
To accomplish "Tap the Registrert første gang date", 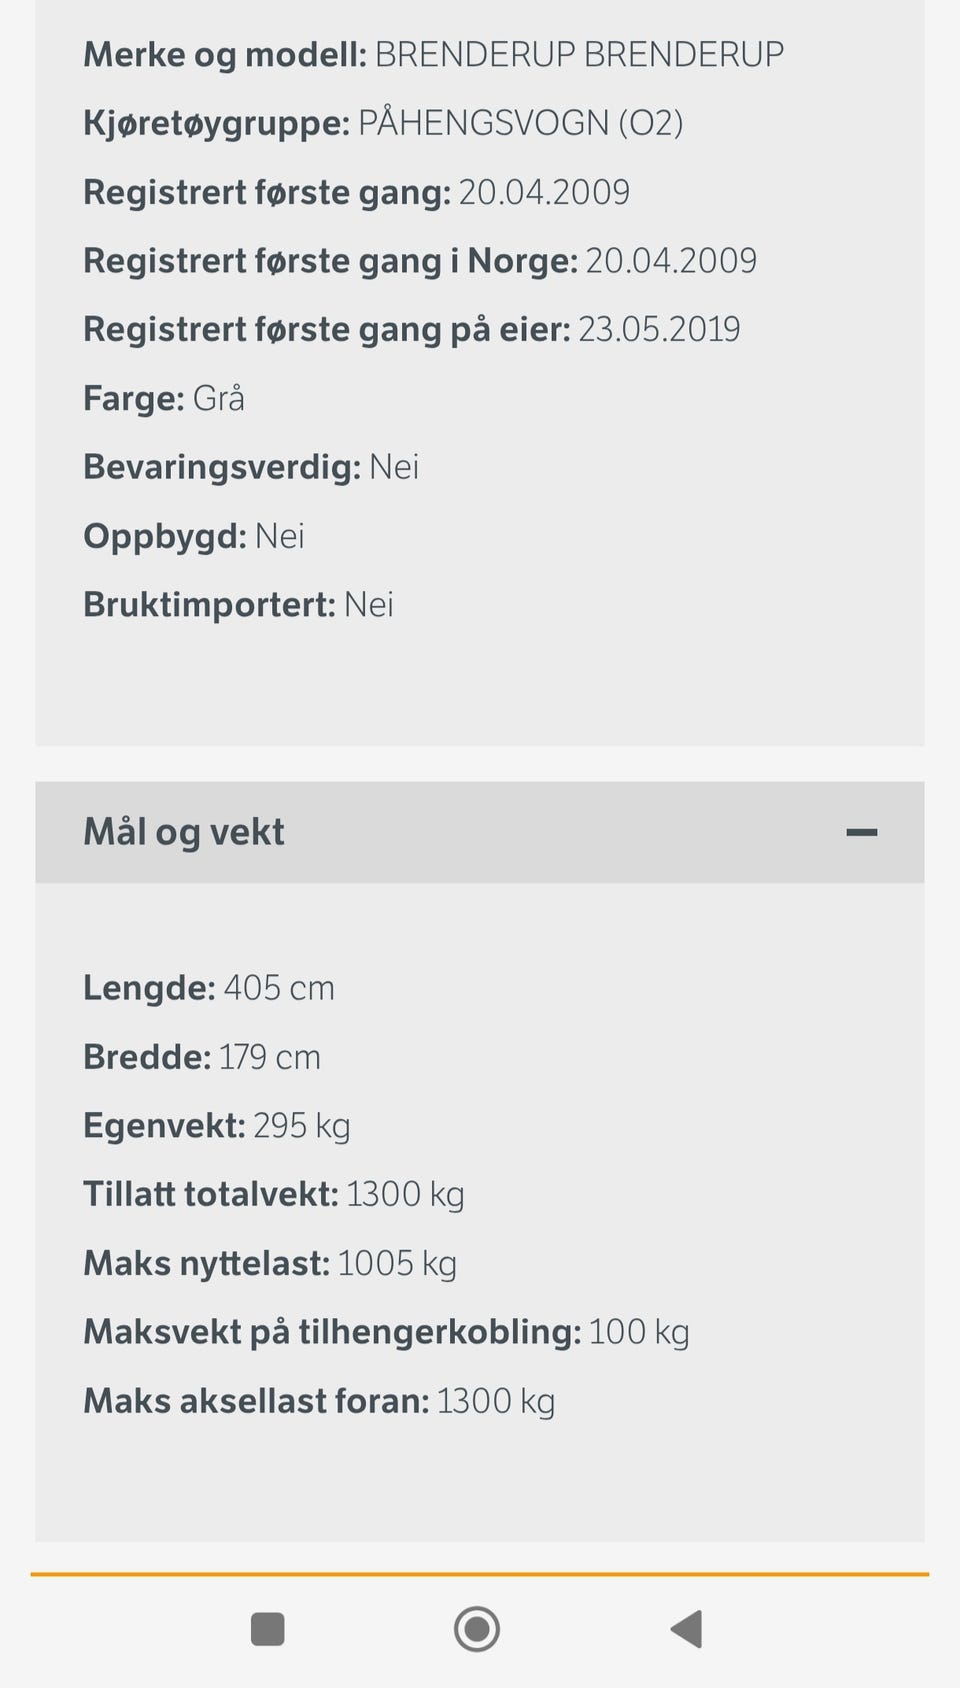I will point(544,192).
